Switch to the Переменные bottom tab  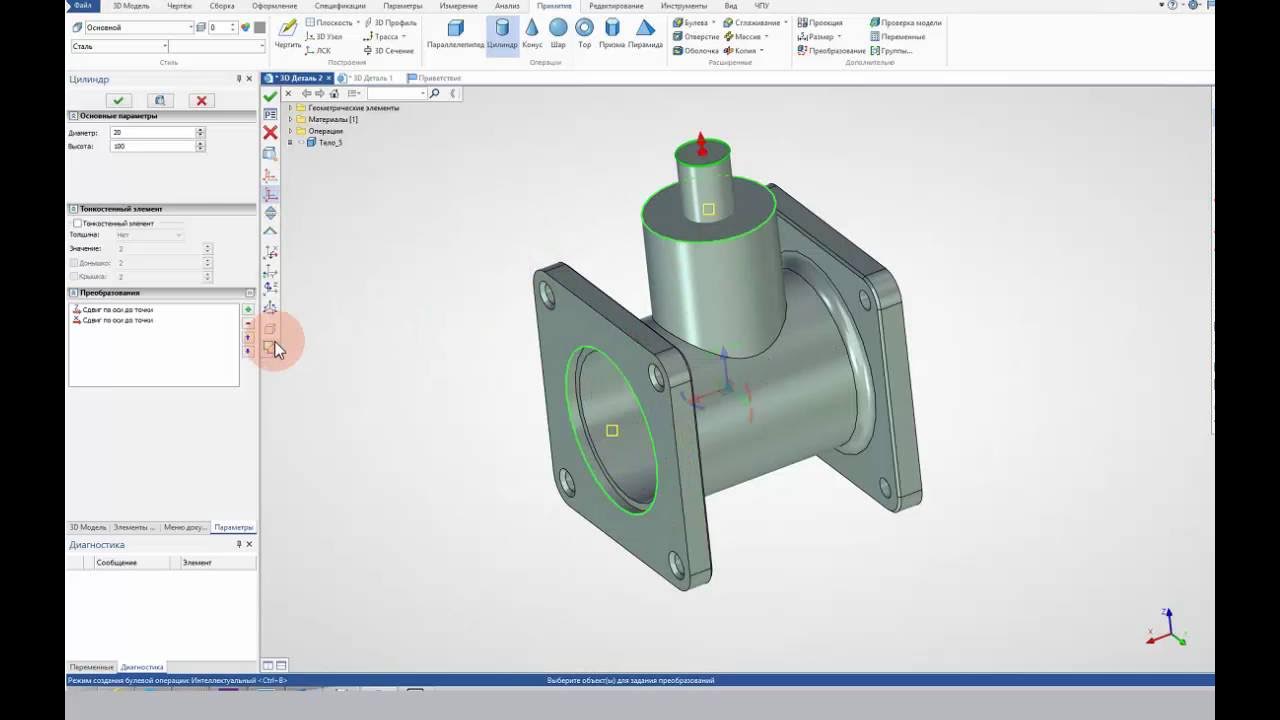91,667
